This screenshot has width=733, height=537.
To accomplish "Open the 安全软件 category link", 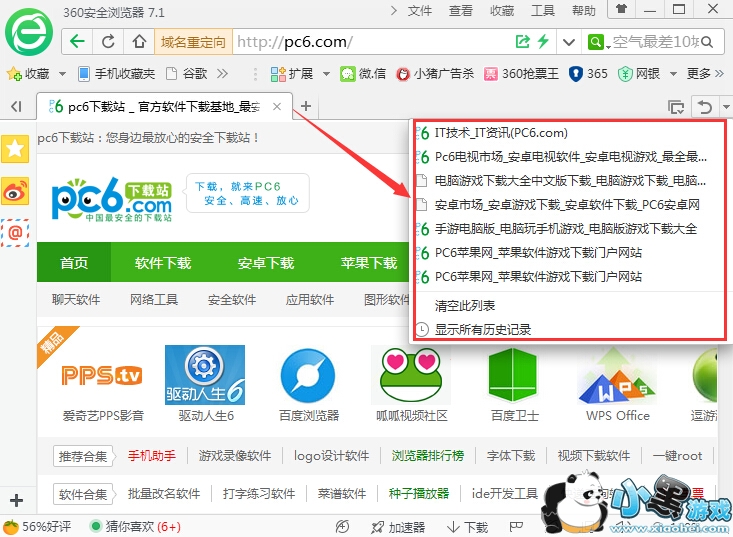I will point(232,300).
